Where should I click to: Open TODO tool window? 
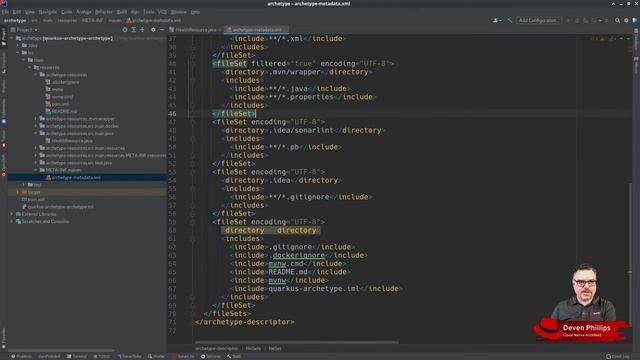tap(102, 356)
